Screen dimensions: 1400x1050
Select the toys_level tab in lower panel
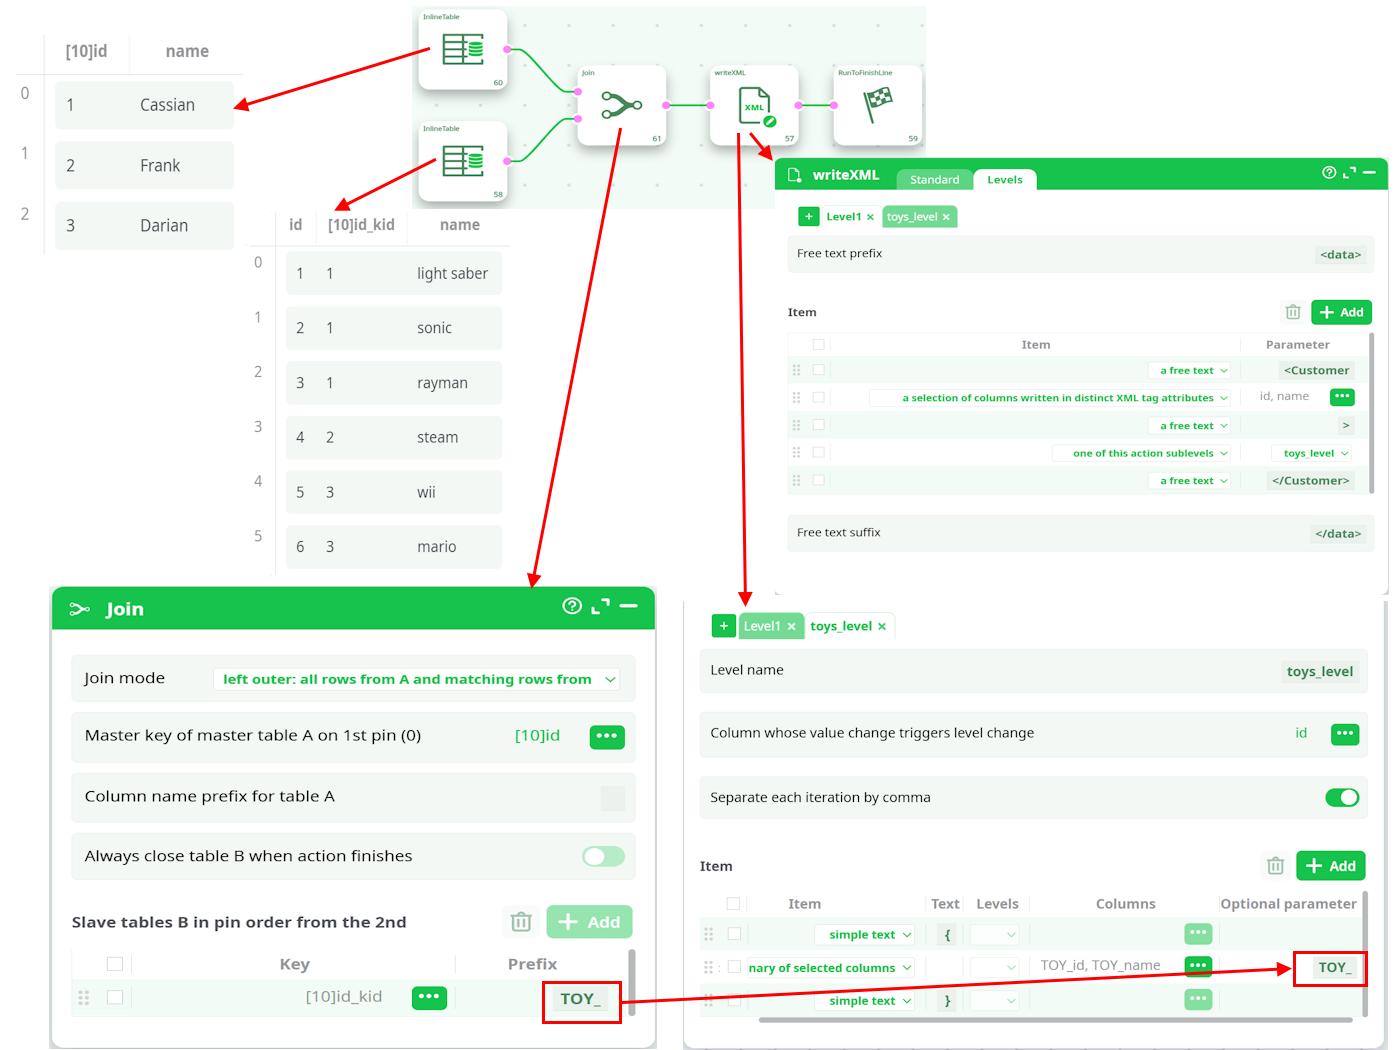click(x=841, y=626)
